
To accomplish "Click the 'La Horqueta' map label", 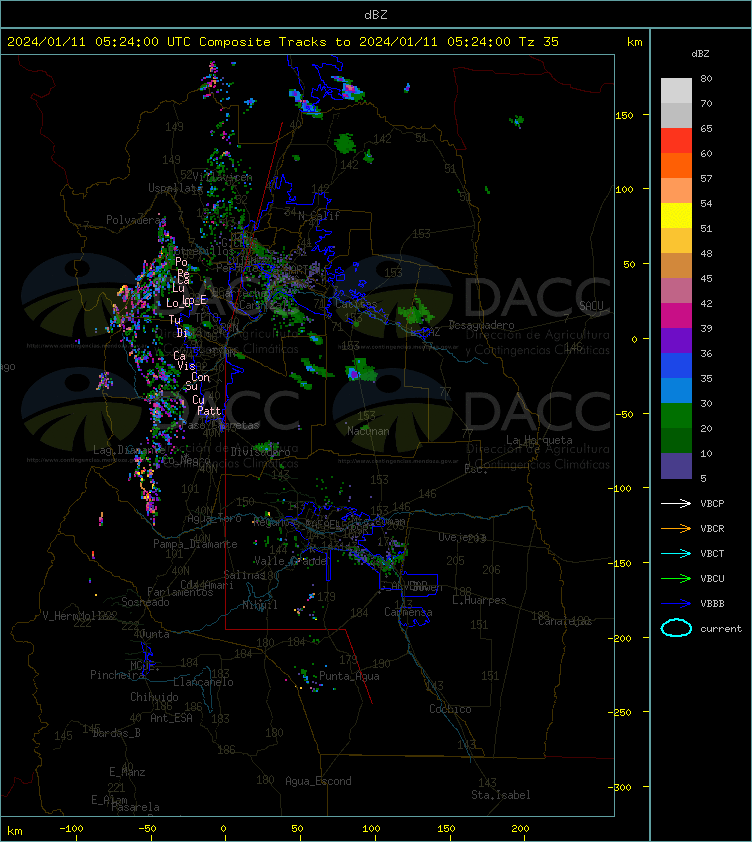I will (539, 440).
